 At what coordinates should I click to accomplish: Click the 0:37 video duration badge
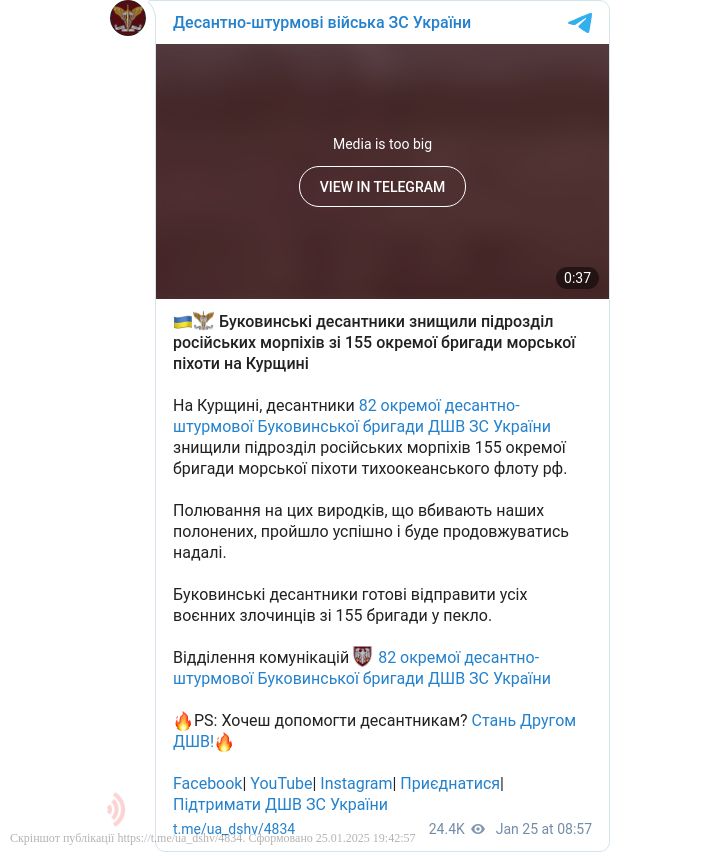coord(577,278)
